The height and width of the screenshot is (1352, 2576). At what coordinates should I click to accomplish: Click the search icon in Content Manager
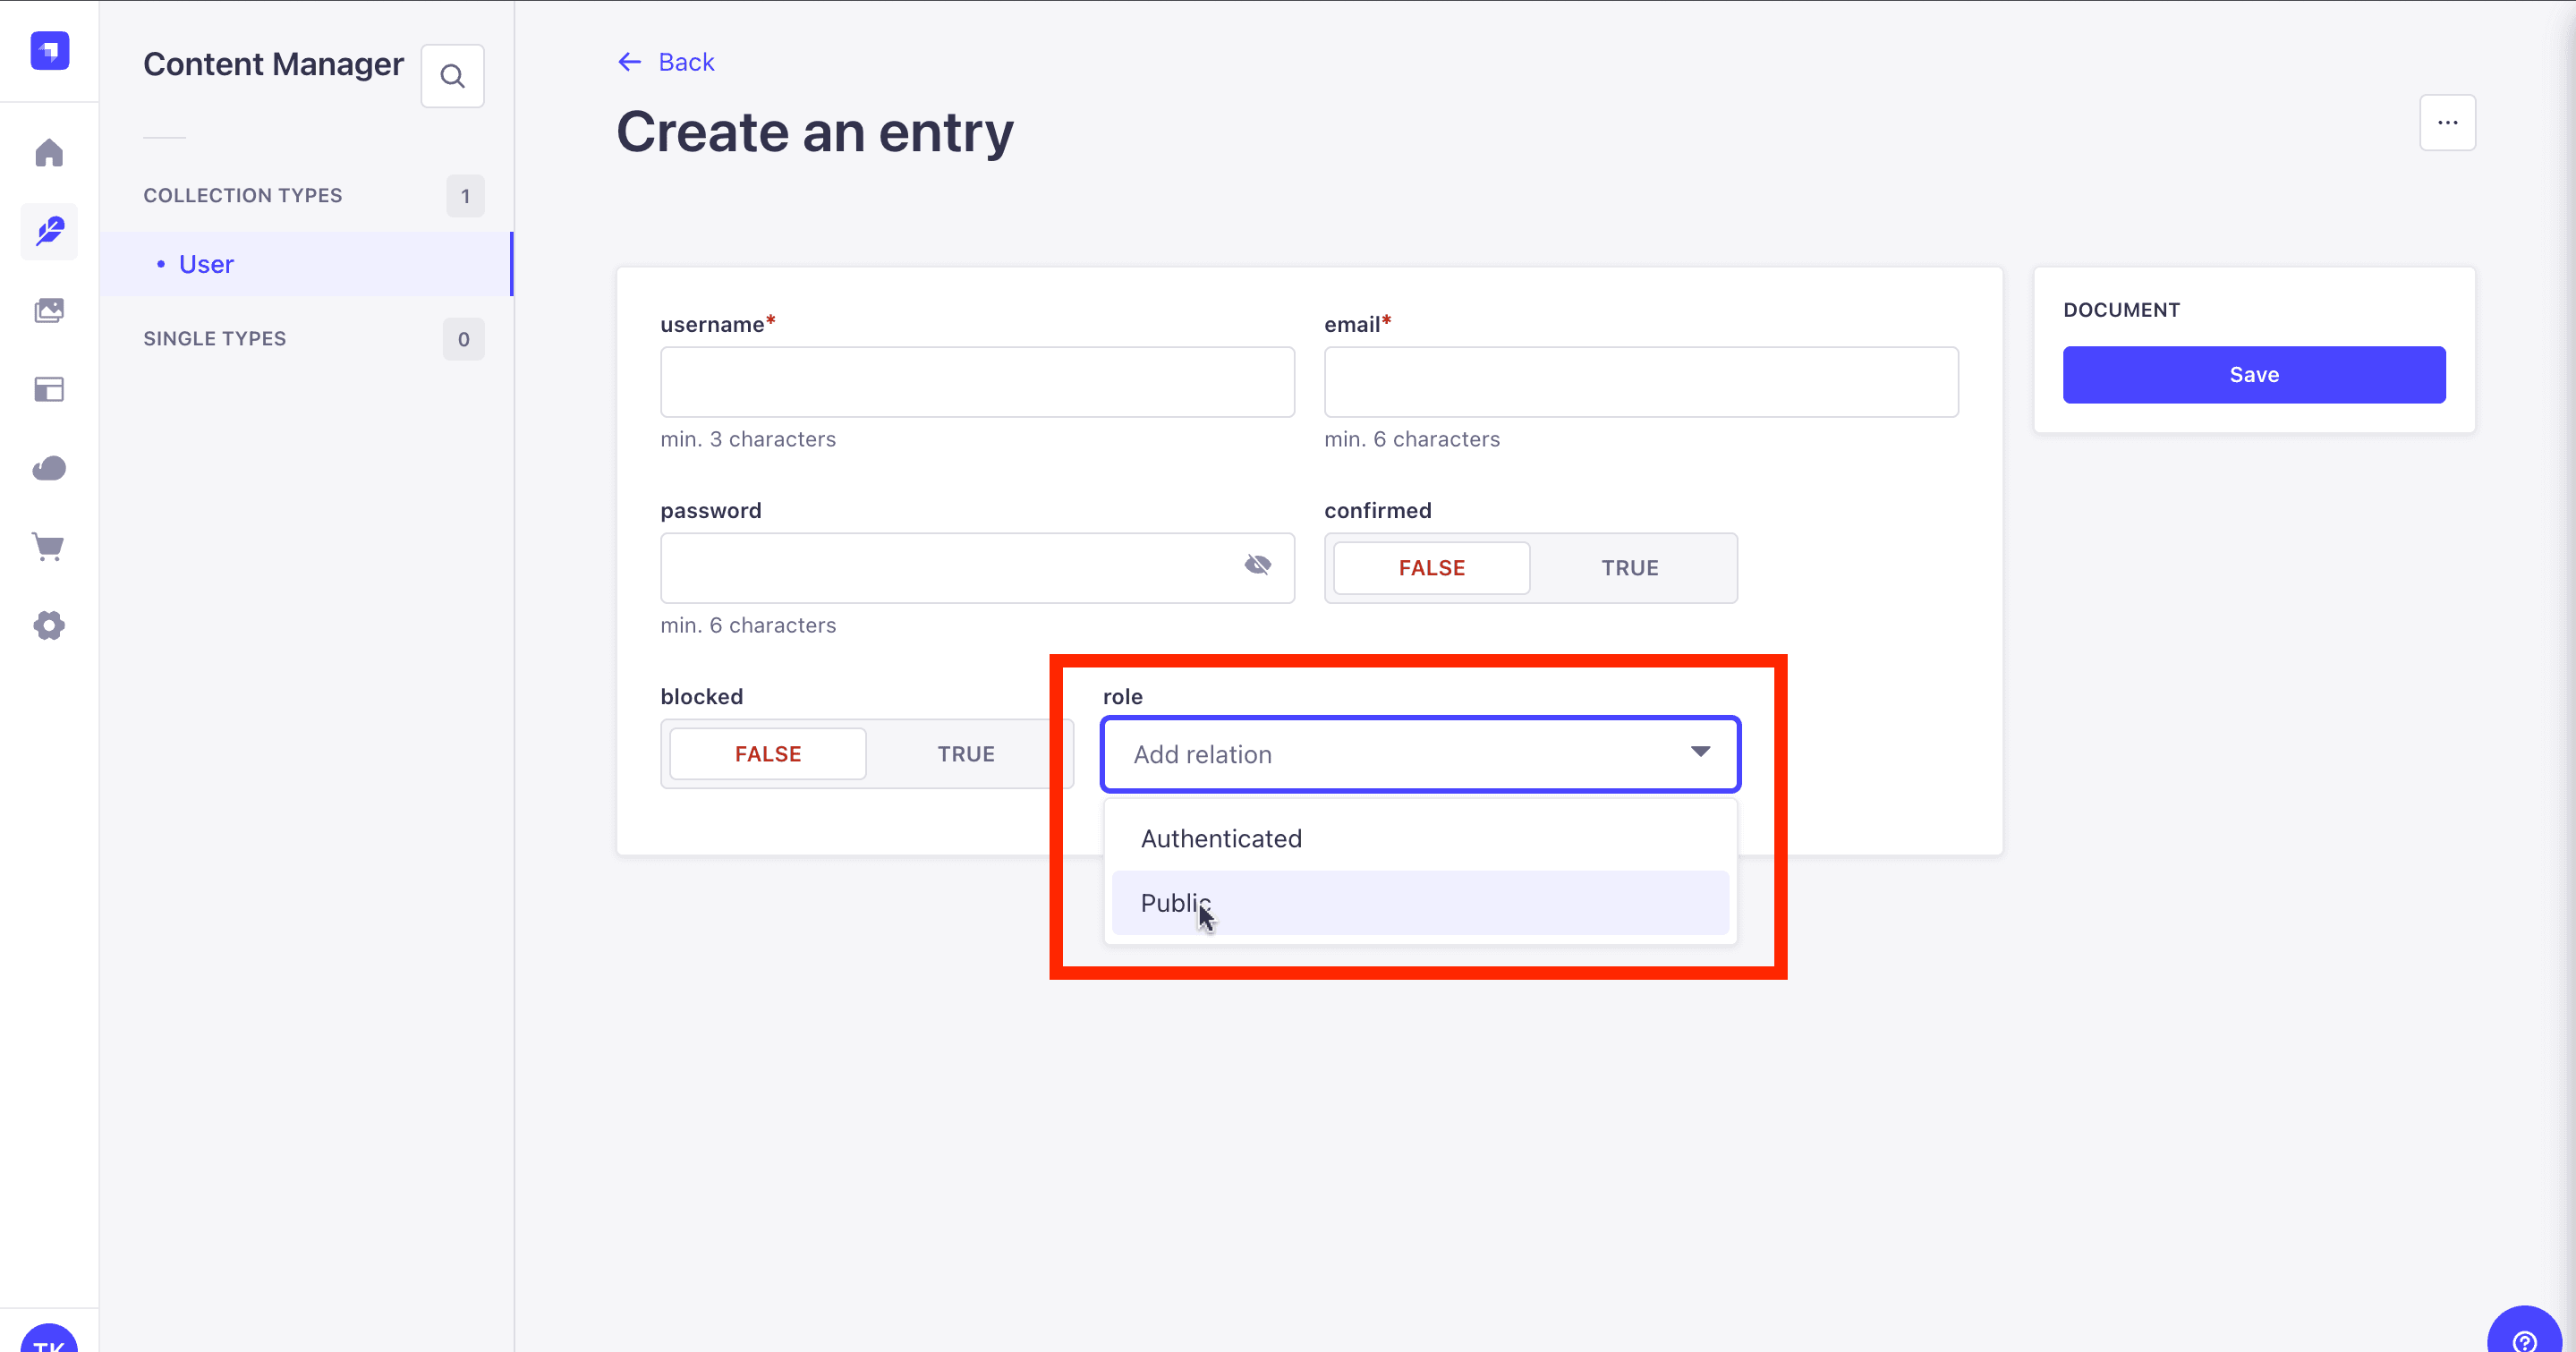pyautogui.click(x=452, y=76)
